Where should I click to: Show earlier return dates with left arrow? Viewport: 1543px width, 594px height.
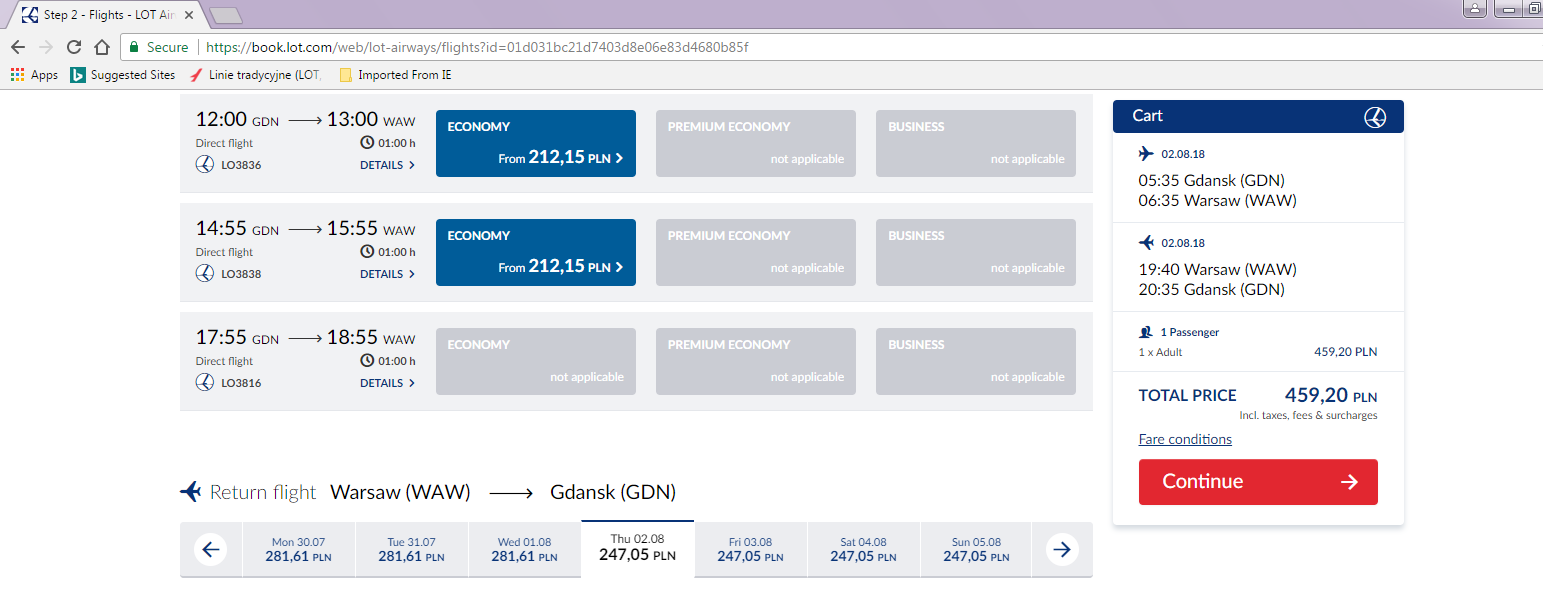click(210, 549)
